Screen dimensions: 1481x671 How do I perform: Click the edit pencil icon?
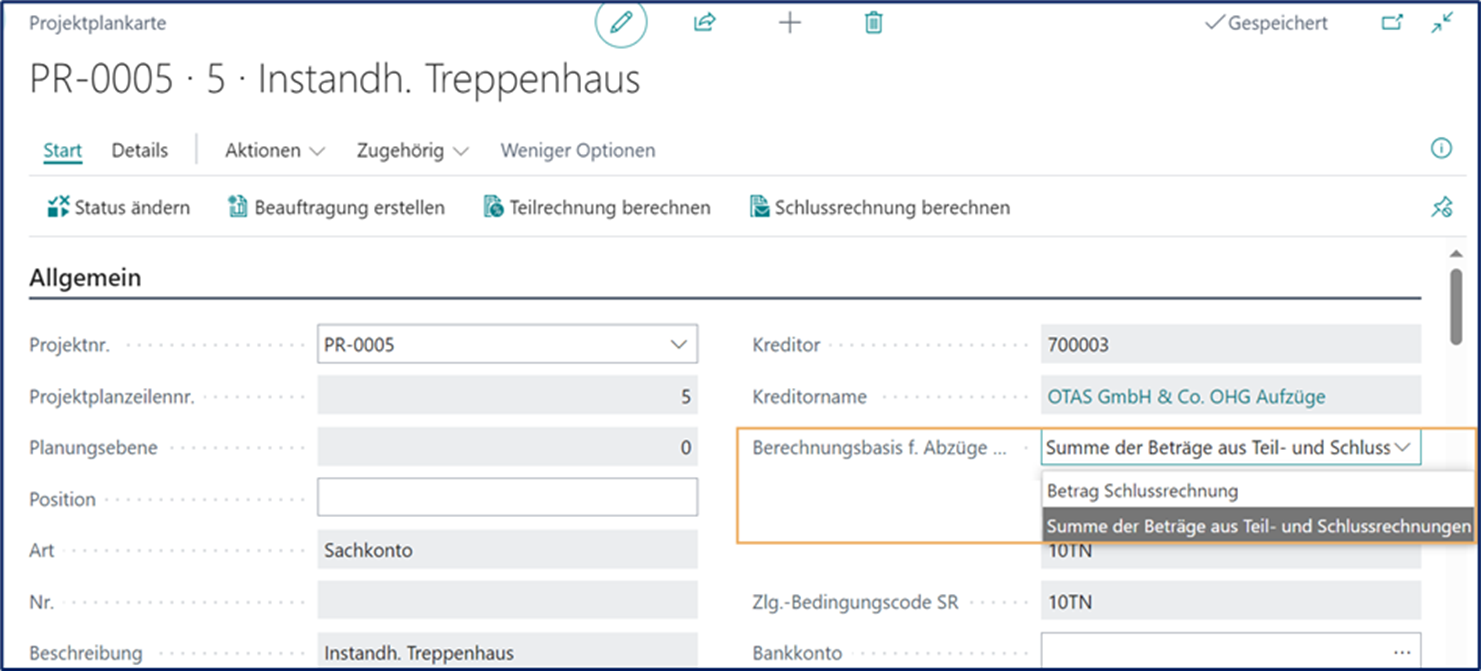[x=621, y=22]
